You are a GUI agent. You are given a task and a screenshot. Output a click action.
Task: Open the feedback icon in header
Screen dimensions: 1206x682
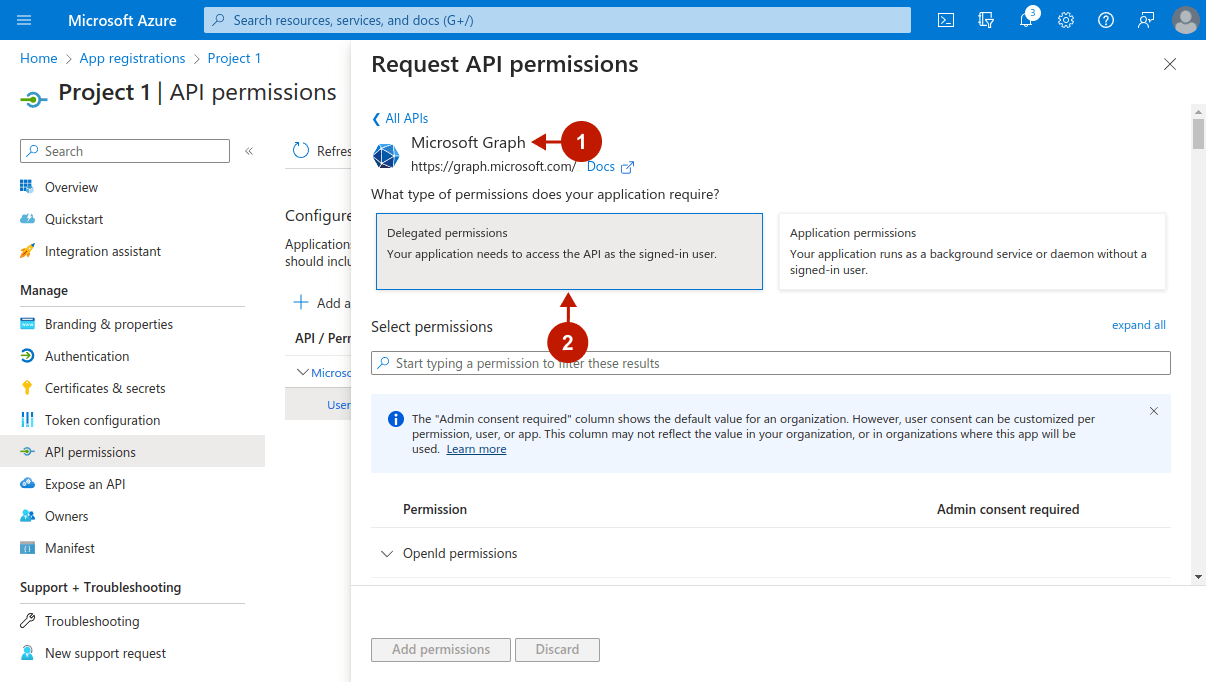1146,20
